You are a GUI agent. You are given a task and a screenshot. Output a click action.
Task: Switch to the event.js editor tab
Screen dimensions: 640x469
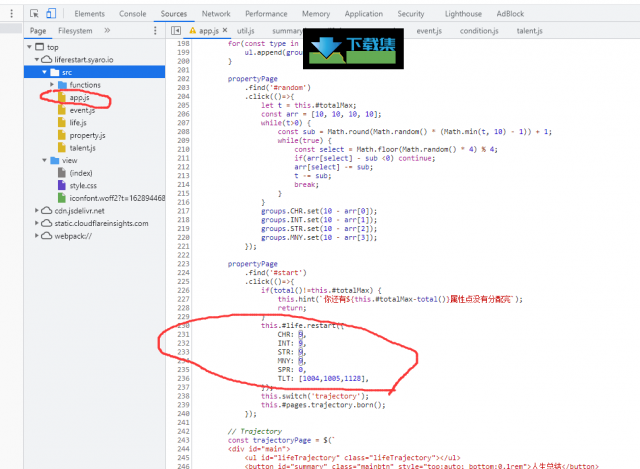coord(429,31)
